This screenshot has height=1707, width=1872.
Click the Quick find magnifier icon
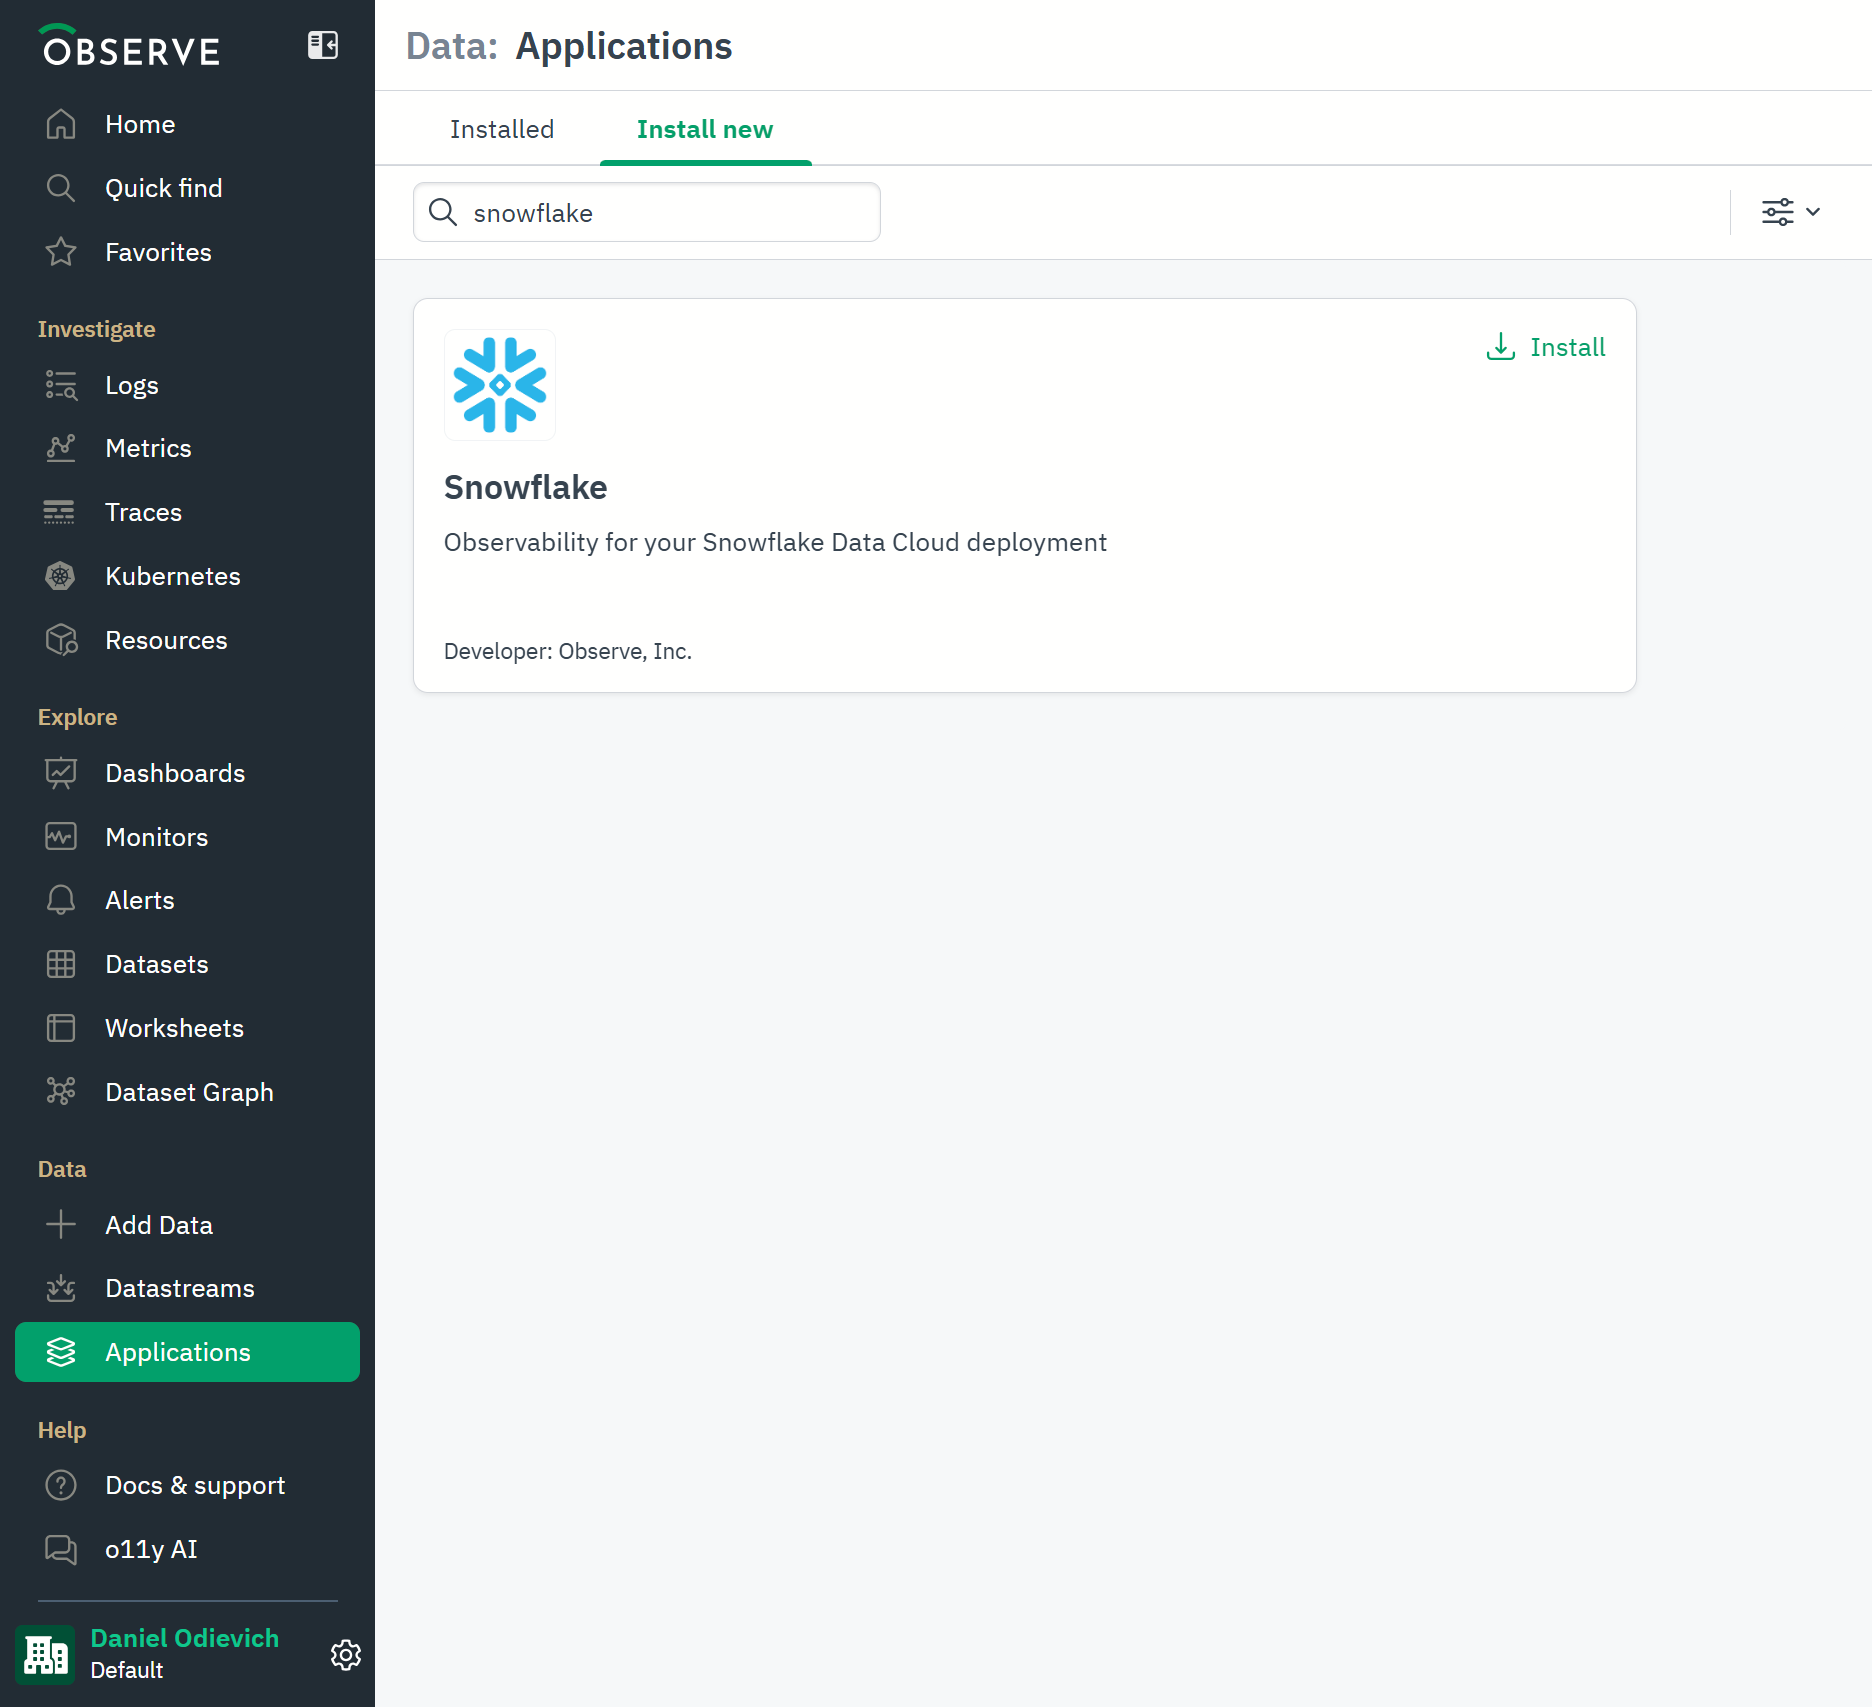[x=61, y=188]
